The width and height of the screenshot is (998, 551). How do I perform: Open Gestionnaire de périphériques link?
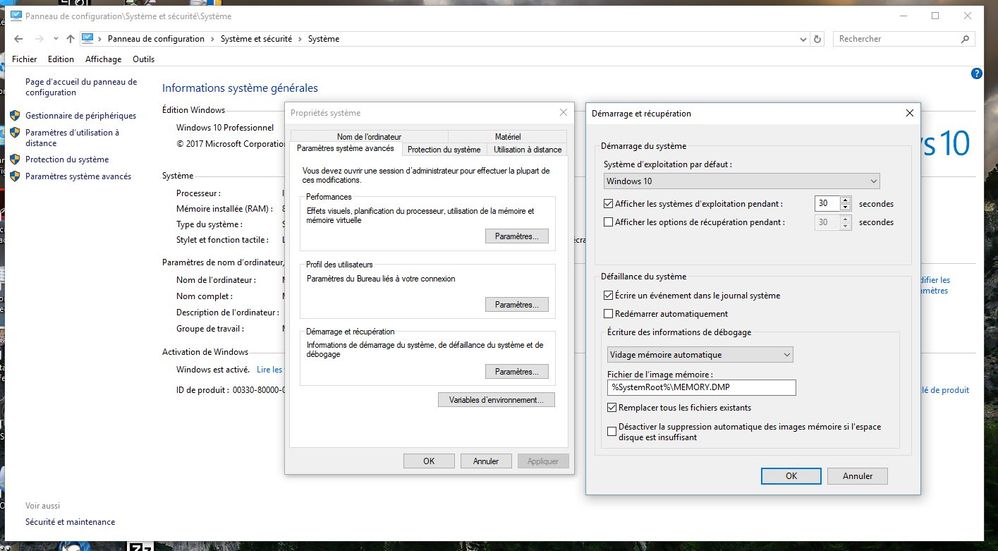point(81,116)
